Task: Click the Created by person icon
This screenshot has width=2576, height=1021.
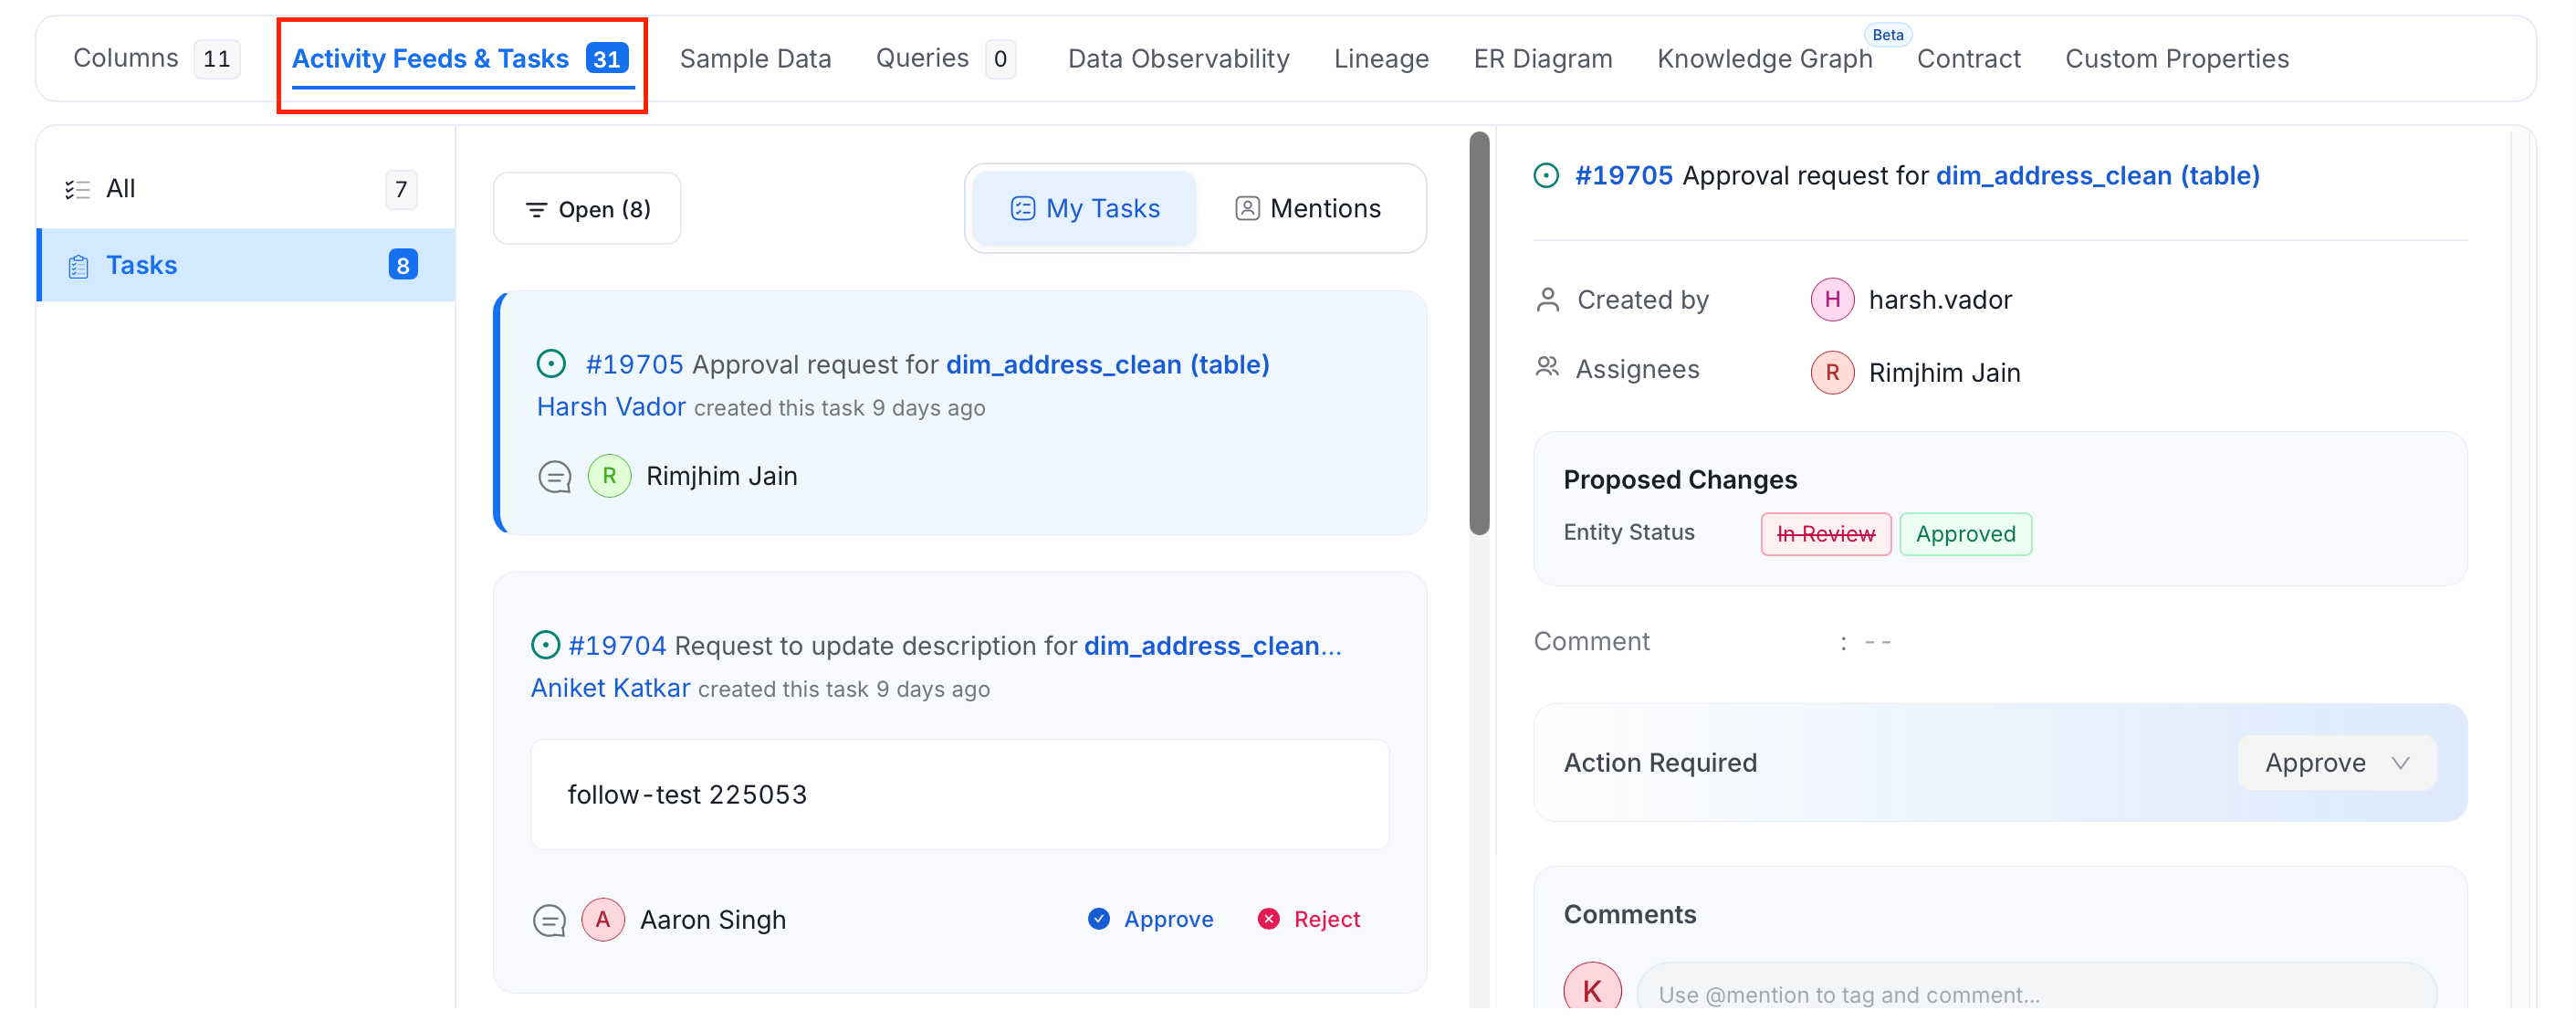Action: [x=1547, y=300]
